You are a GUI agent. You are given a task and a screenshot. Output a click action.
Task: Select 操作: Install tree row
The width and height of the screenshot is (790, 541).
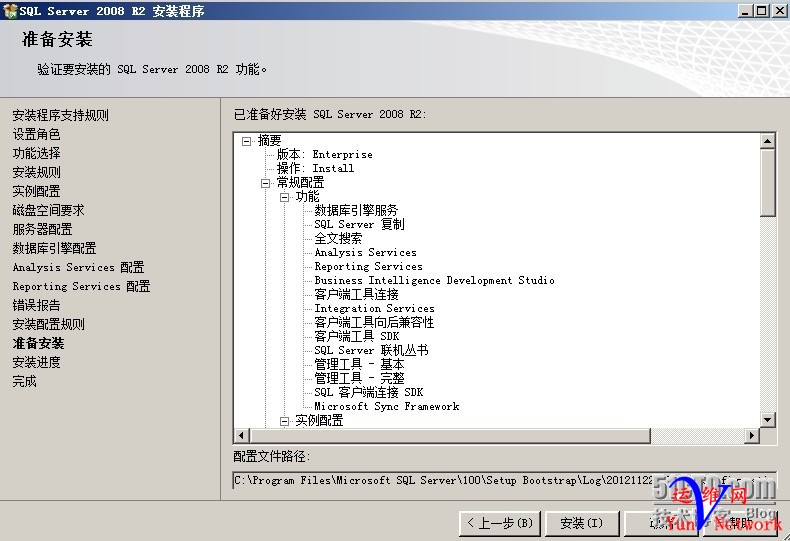[x=315, y=169]
